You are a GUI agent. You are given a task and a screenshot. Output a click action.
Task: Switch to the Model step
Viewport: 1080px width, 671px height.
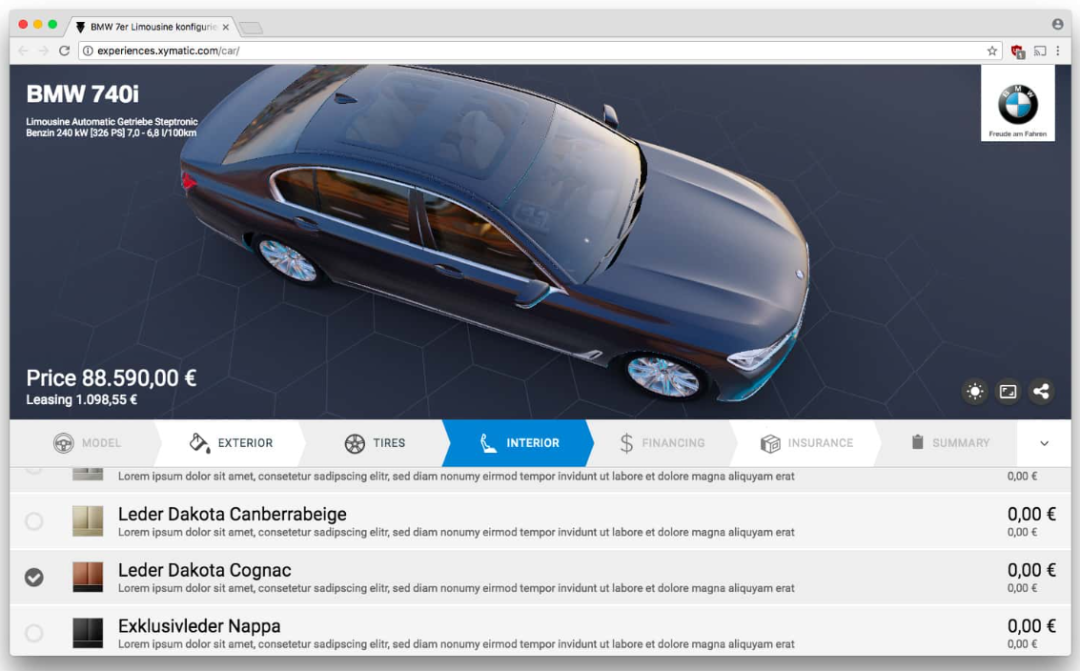click(x=87, y=443)
